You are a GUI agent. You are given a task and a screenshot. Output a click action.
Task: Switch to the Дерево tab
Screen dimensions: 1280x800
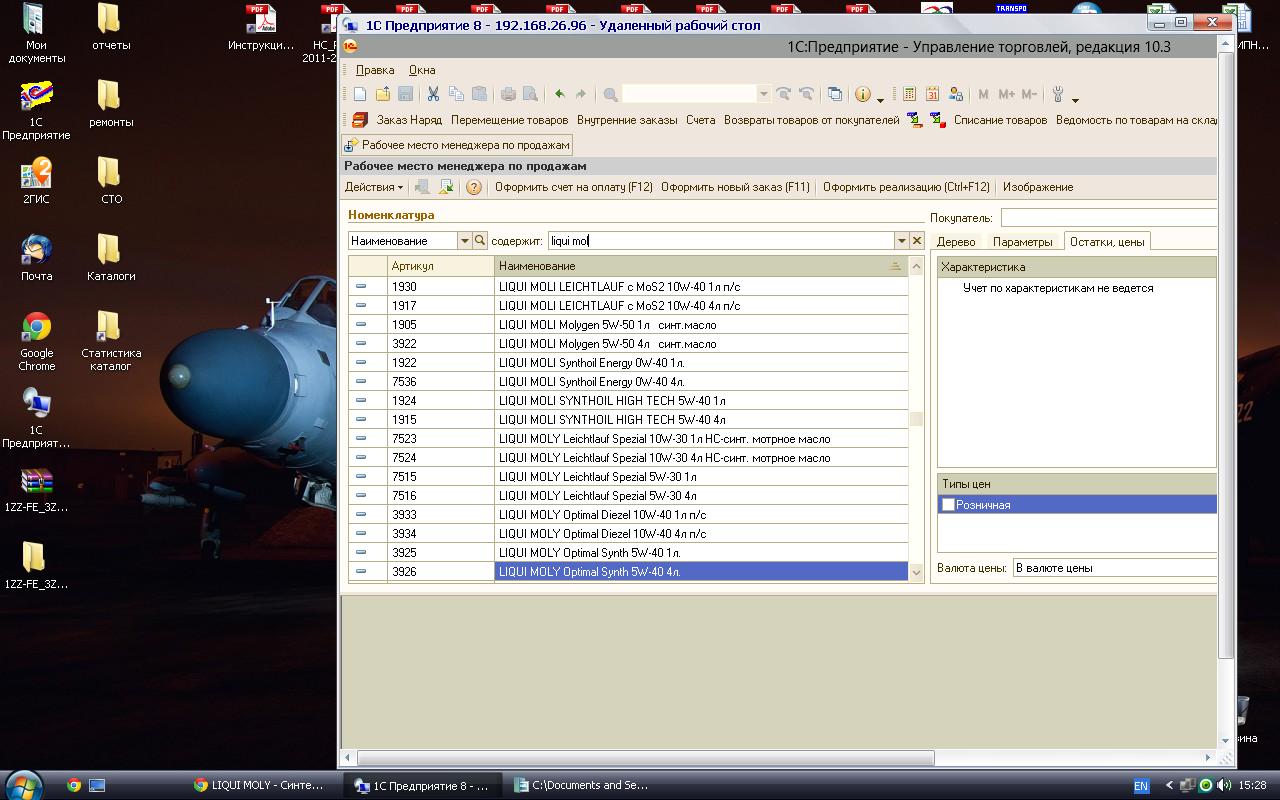(956, 242)
